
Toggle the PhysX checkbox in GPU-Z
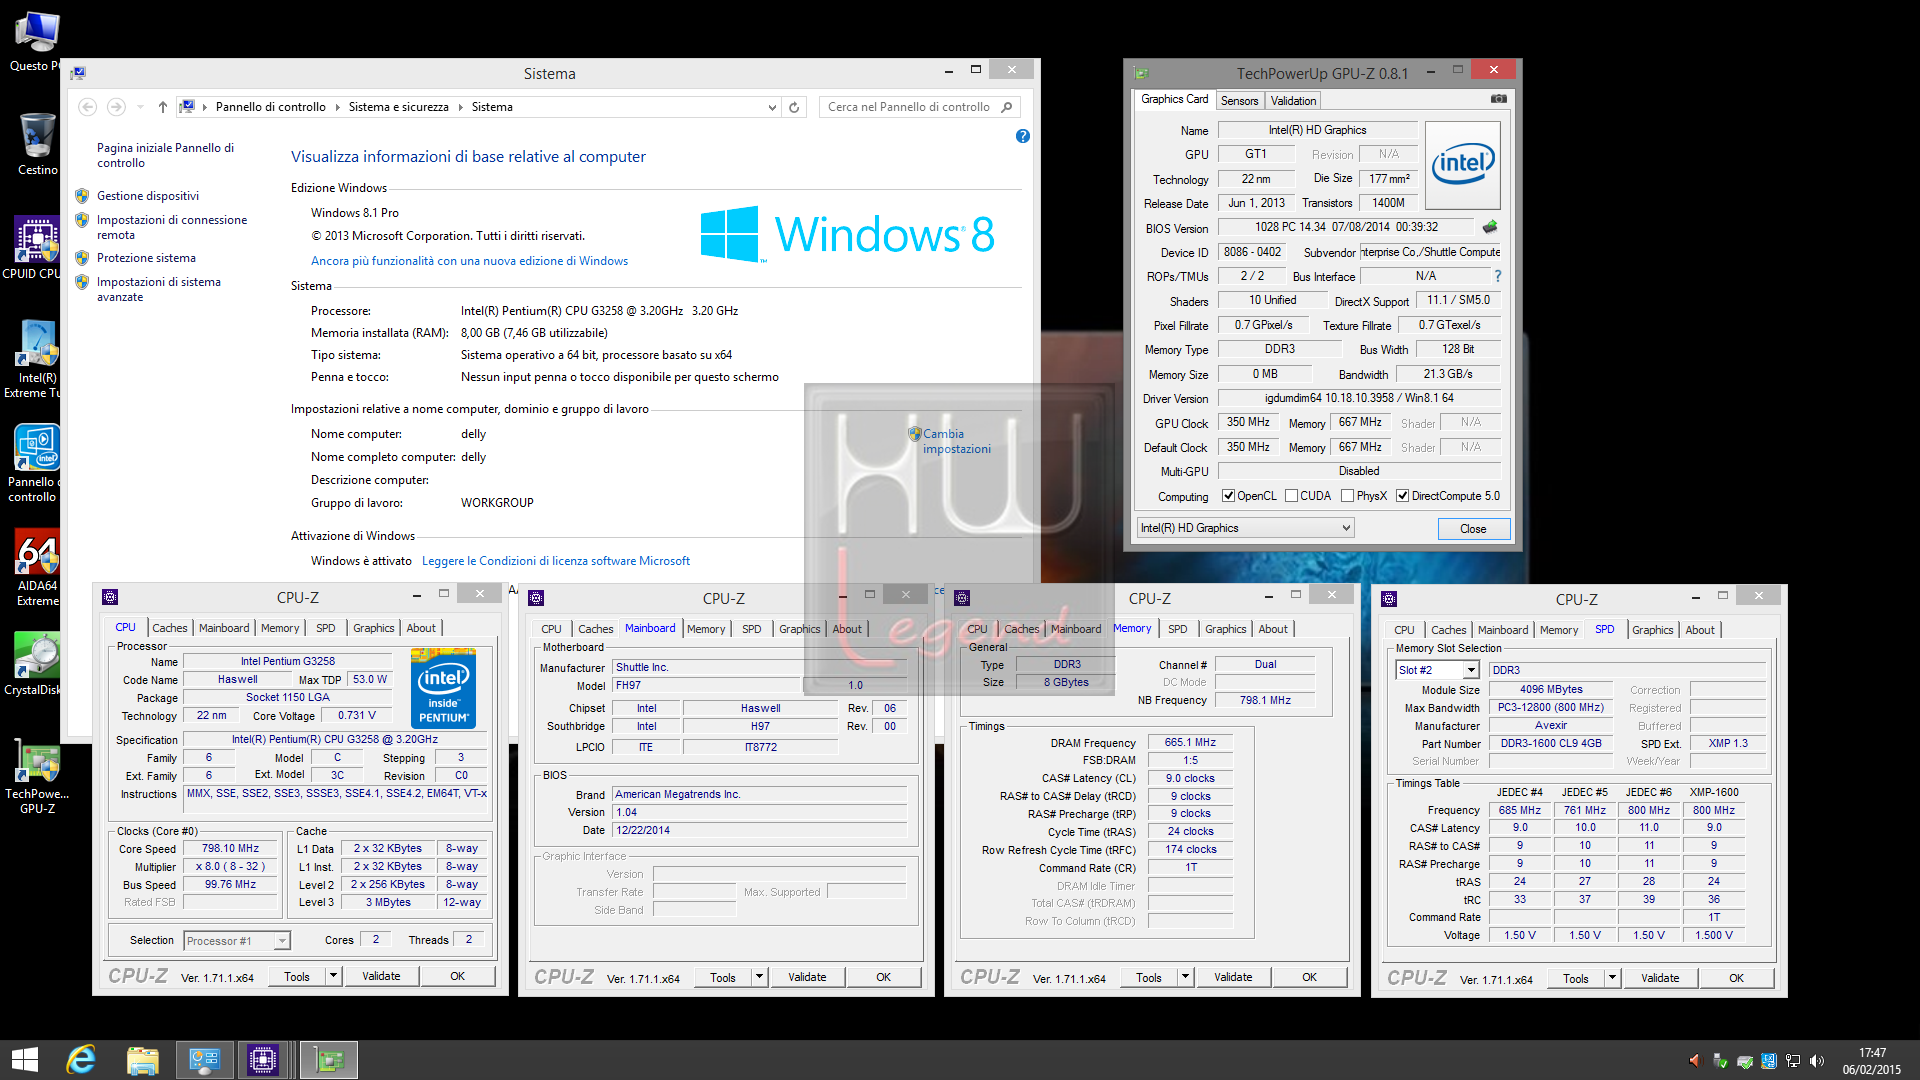click(x=1347, y=496)
